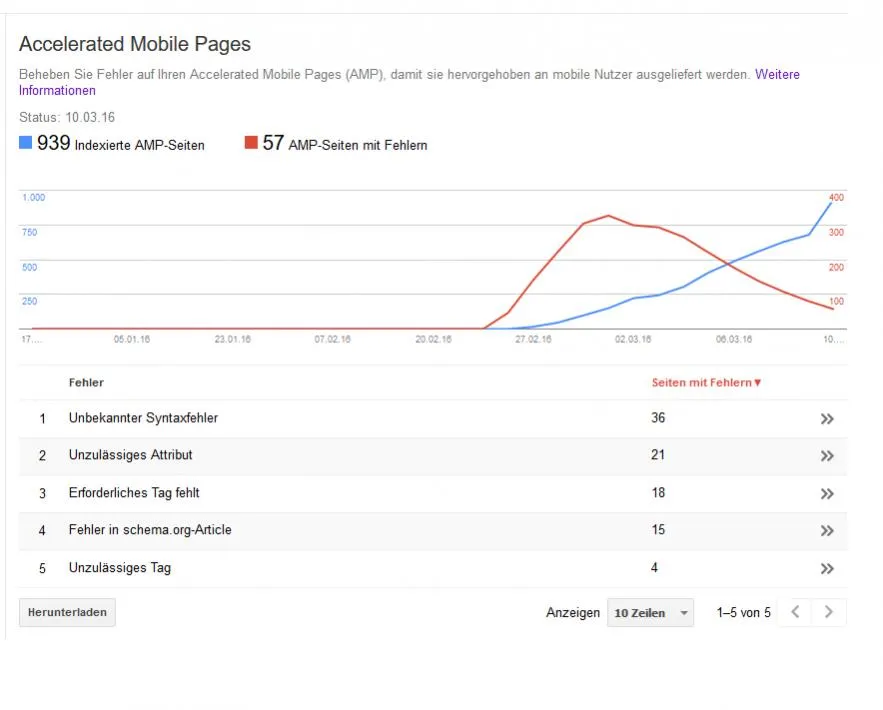Click dropdown arrow next to 10 Zeilen
The height and width of the screenshot is (710, 883).
tap(684, 613)
